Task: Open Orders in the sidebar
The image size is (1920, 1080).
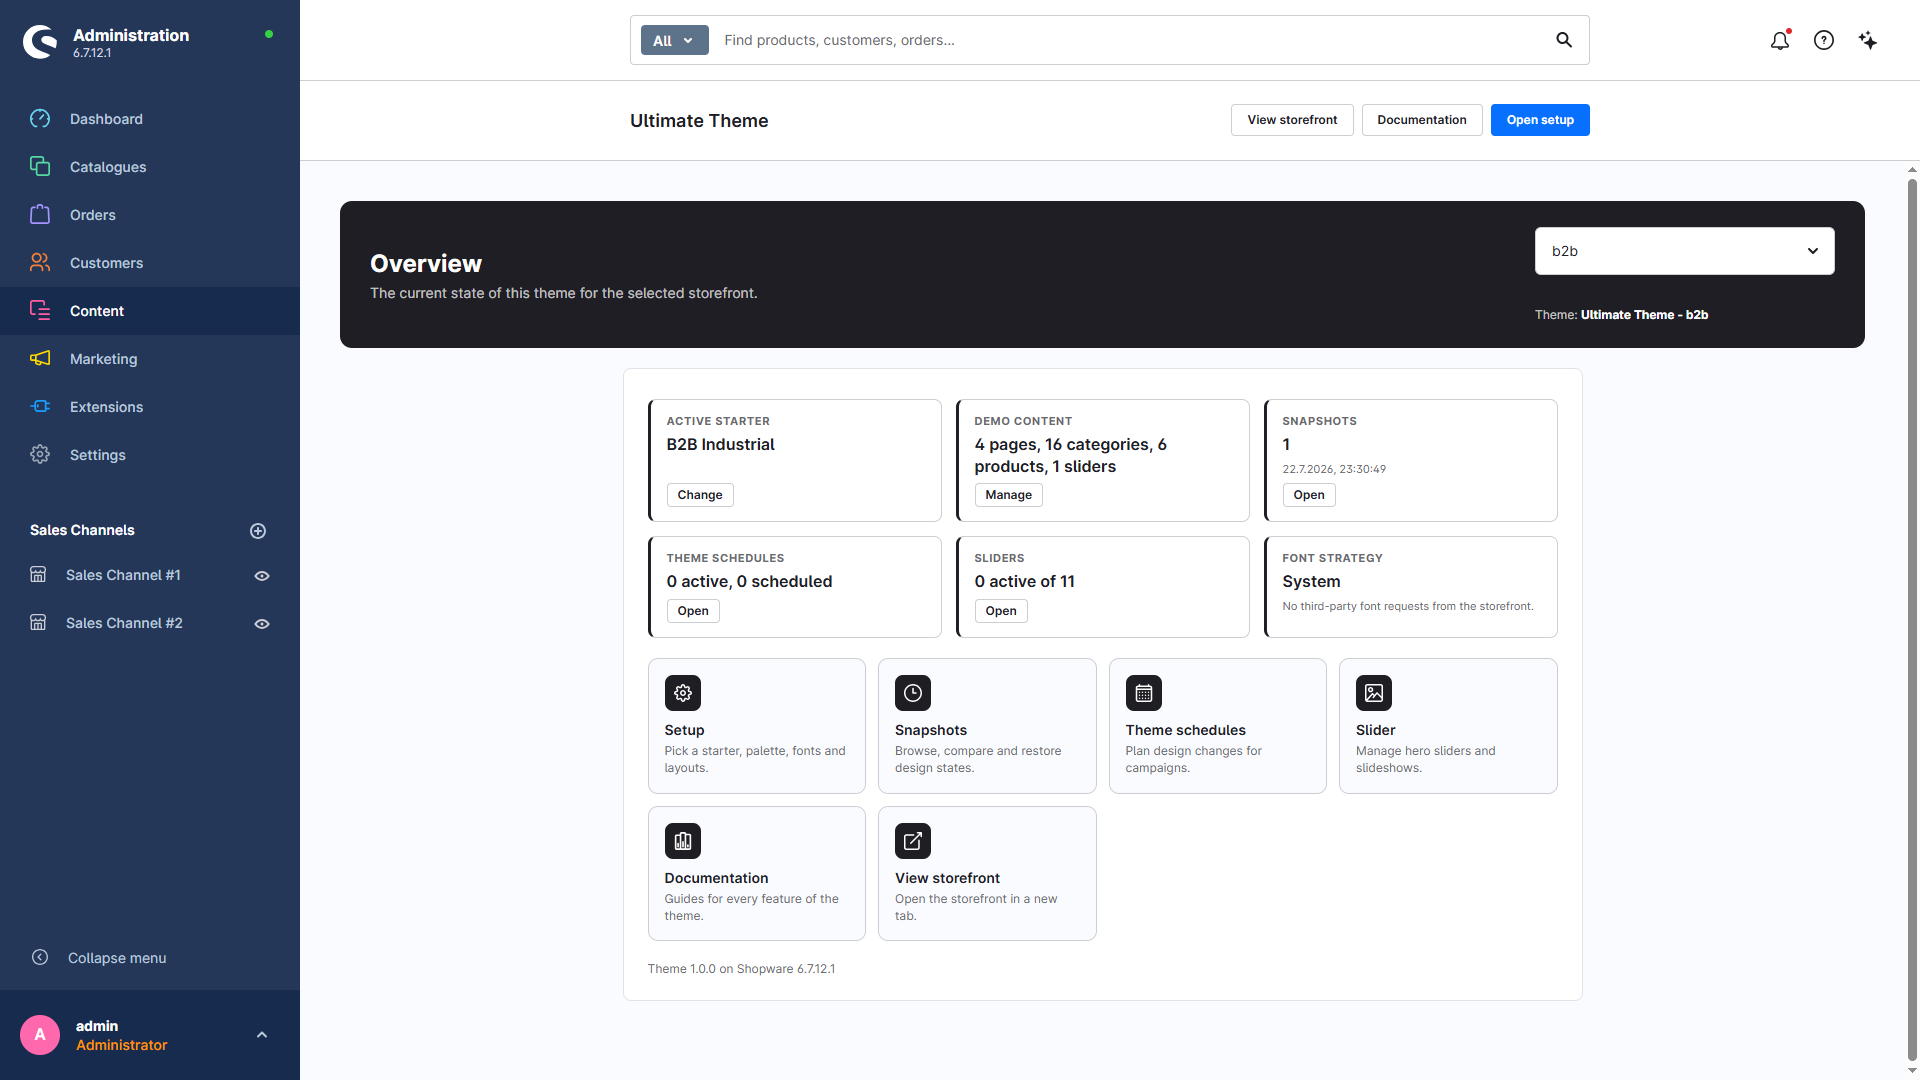Action: (150, 215)
